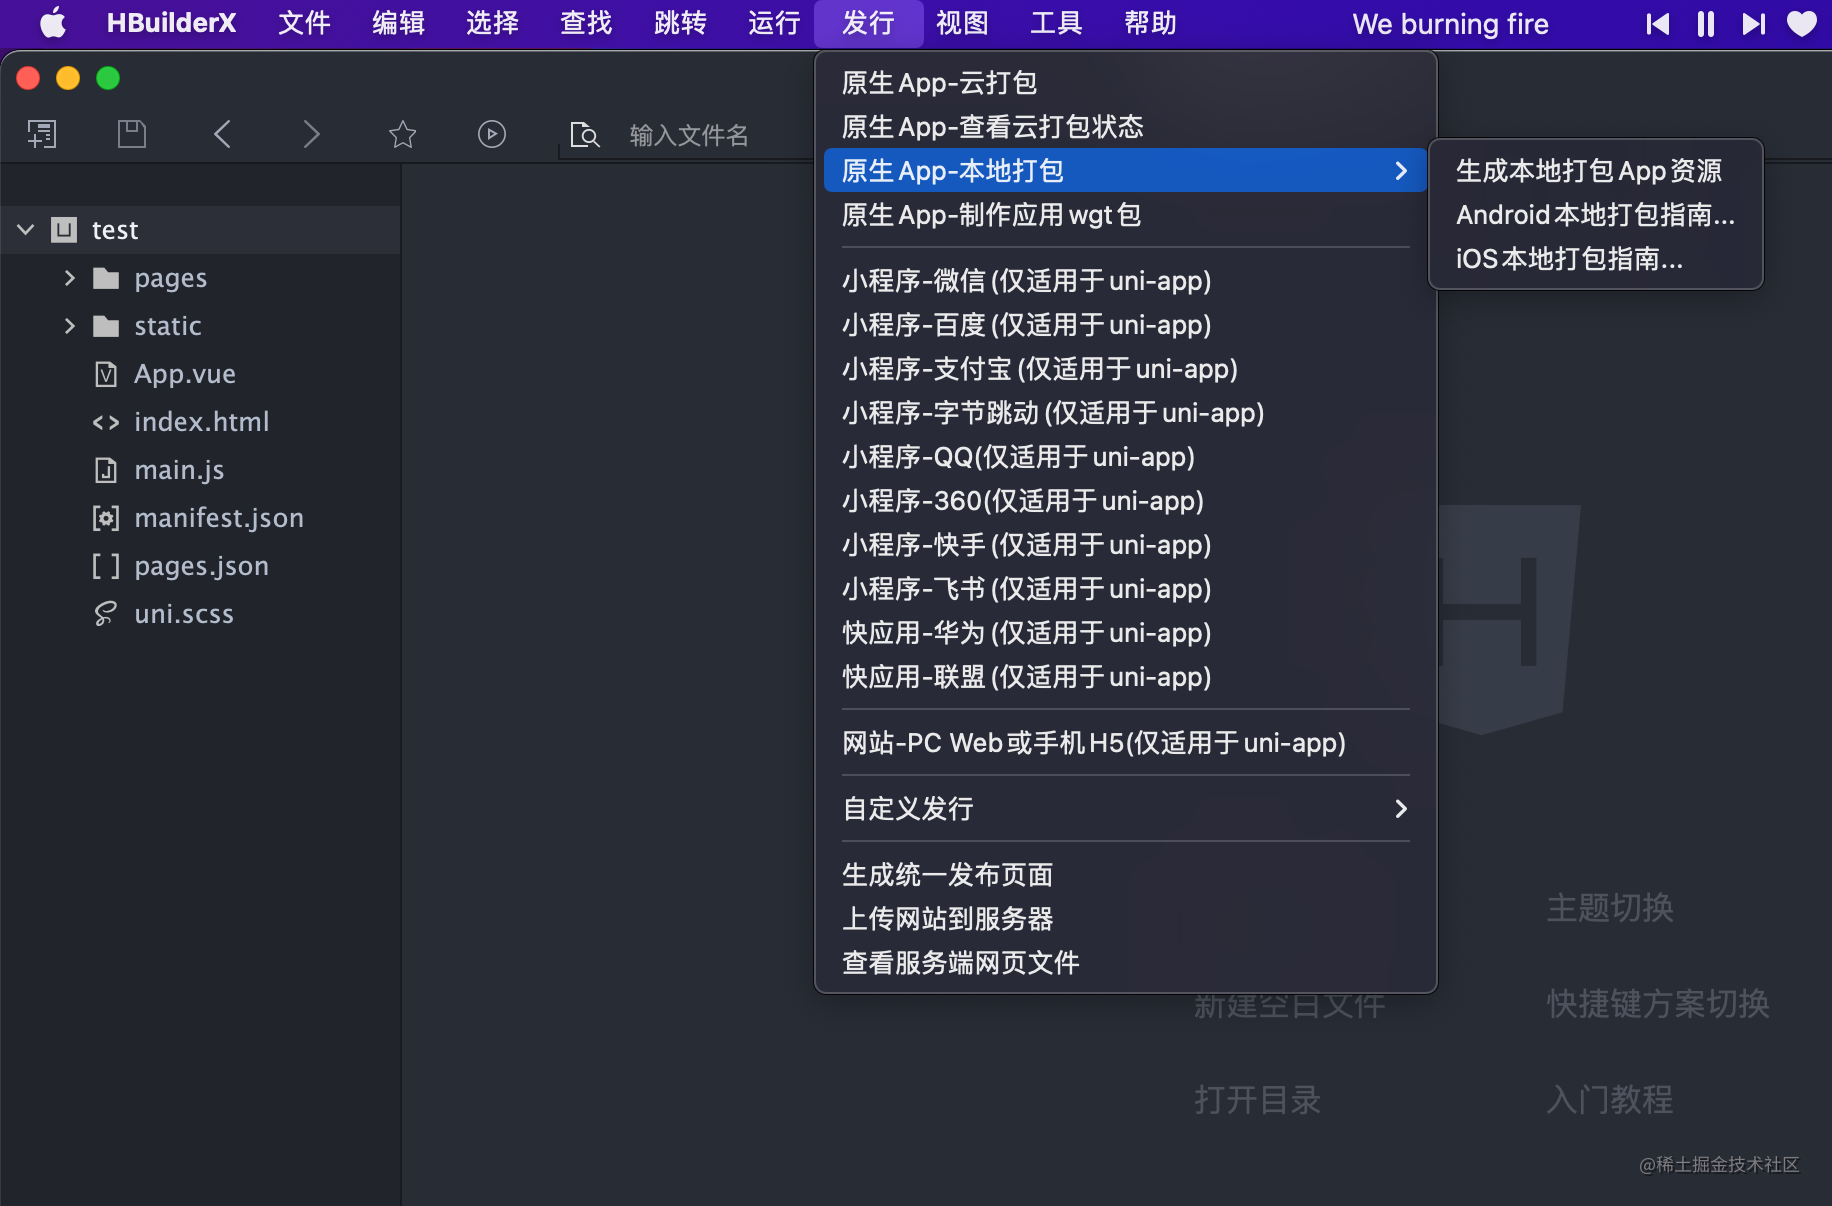
Task: Open the 编辑 menu
Action: [398, 23]
